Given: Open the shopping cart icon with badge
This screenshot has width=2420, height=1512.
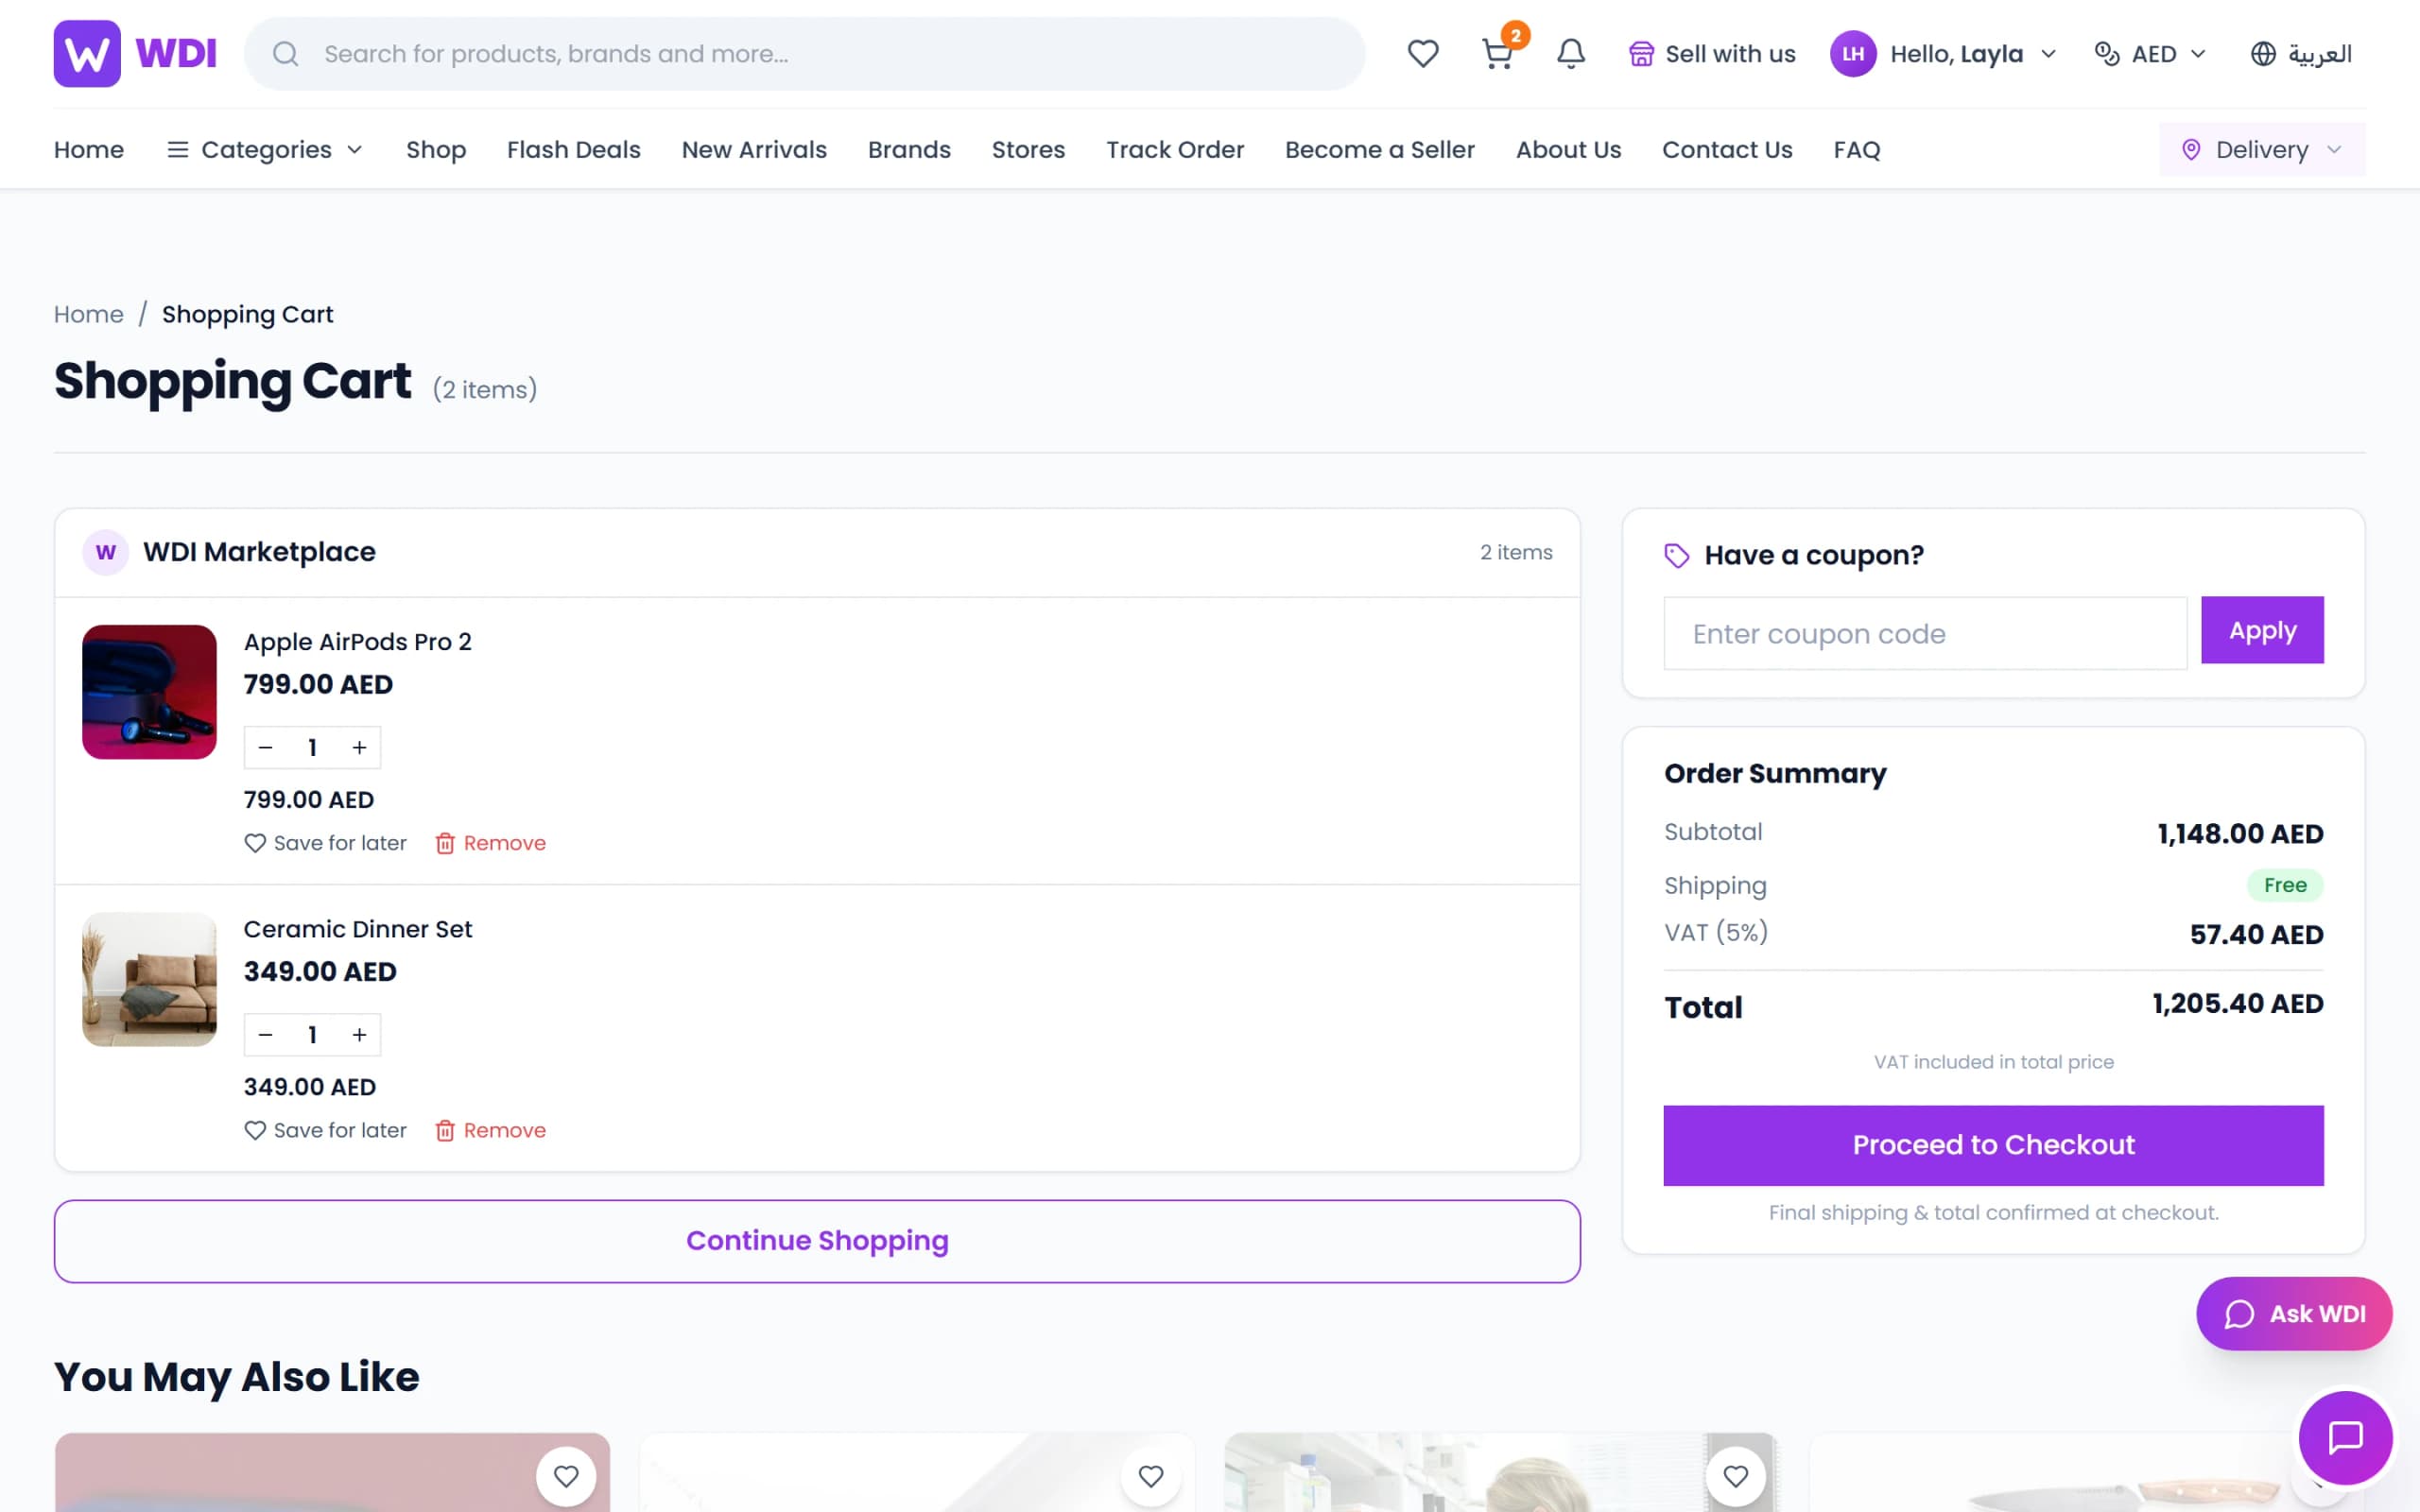Looking at the screenshot, I should pos(1497,54).
